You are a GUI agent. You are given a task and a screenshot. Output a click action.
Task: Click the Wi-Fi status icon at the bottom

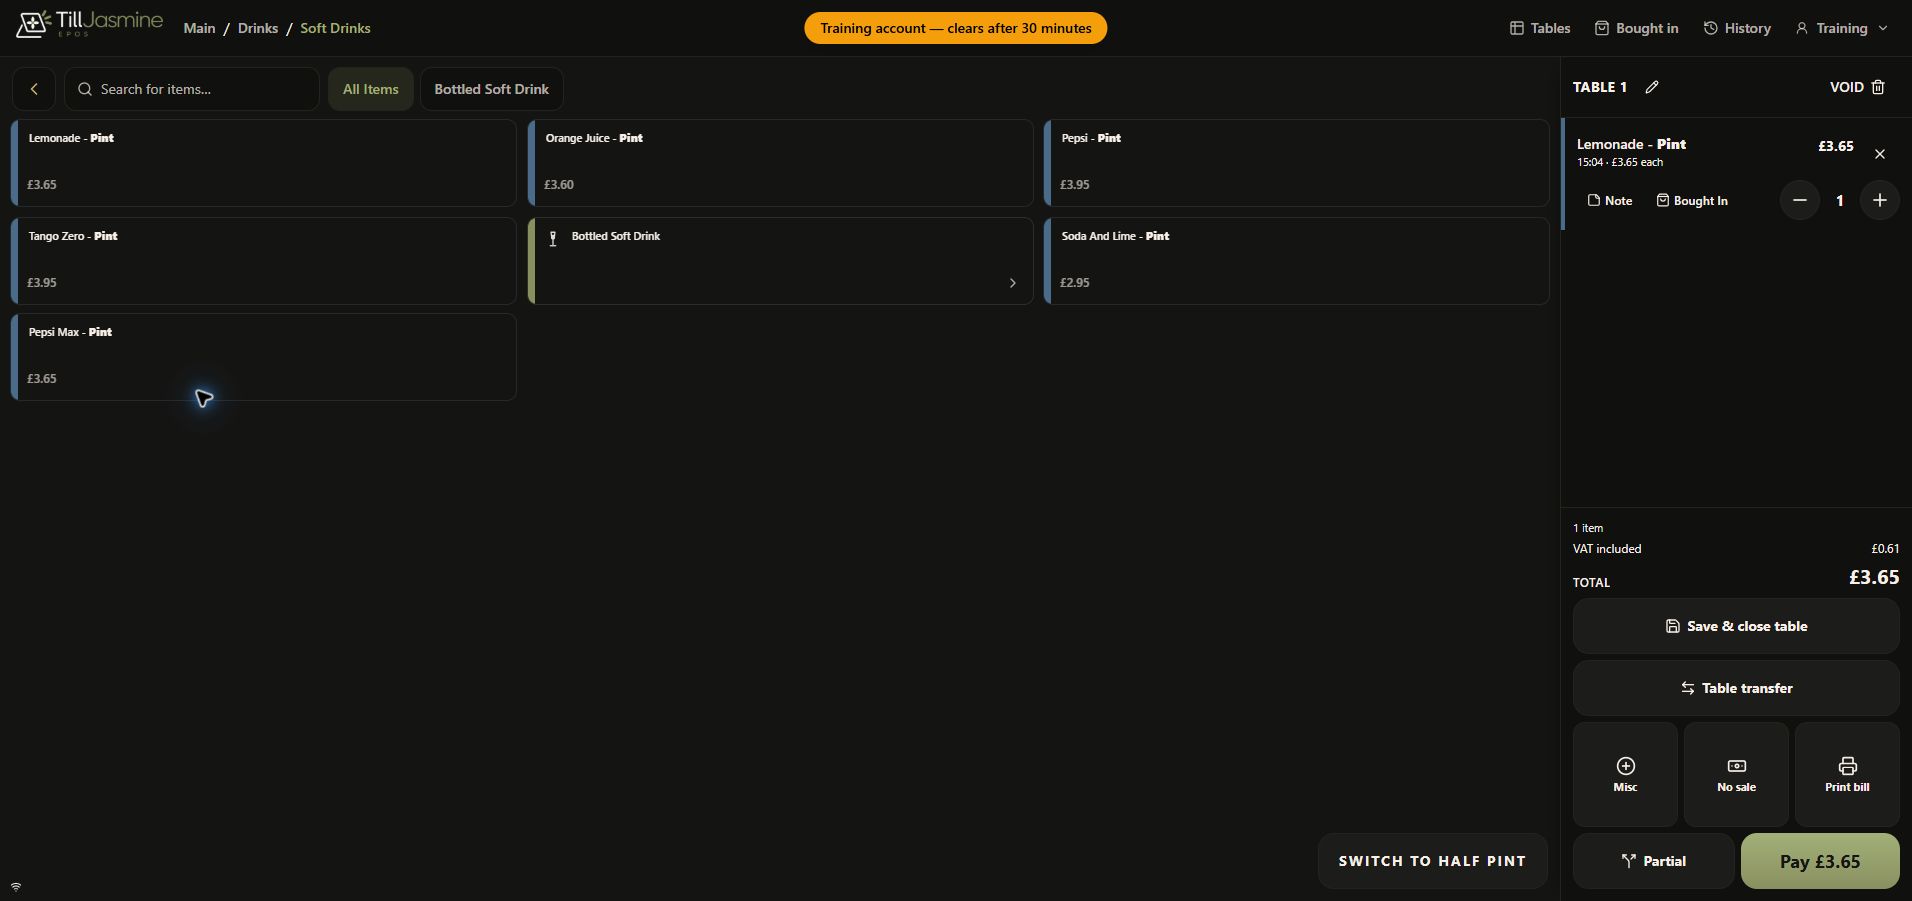(x=16, y=887)
